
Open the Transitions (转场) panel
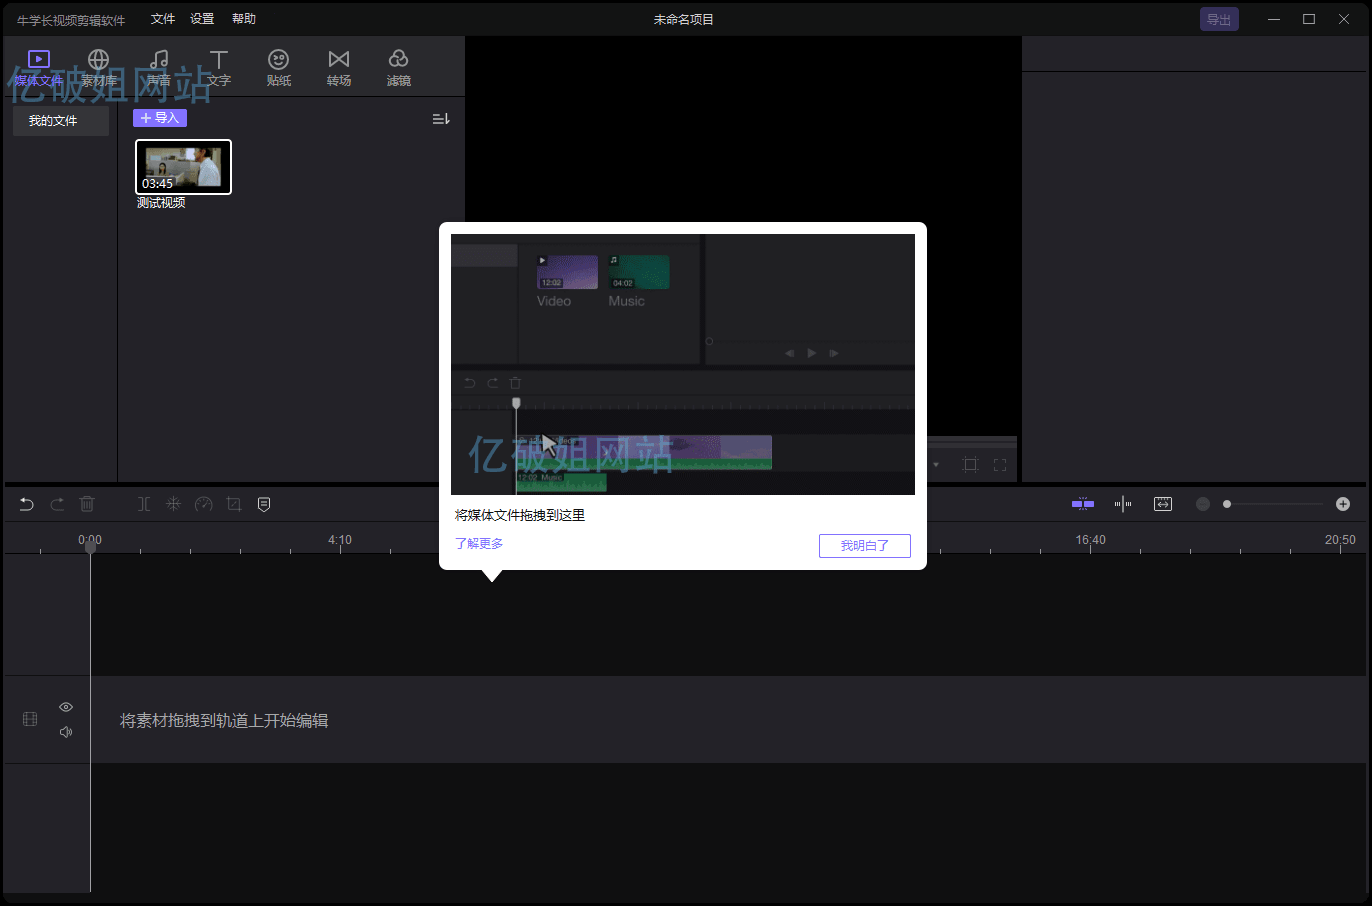coord(339,67)
